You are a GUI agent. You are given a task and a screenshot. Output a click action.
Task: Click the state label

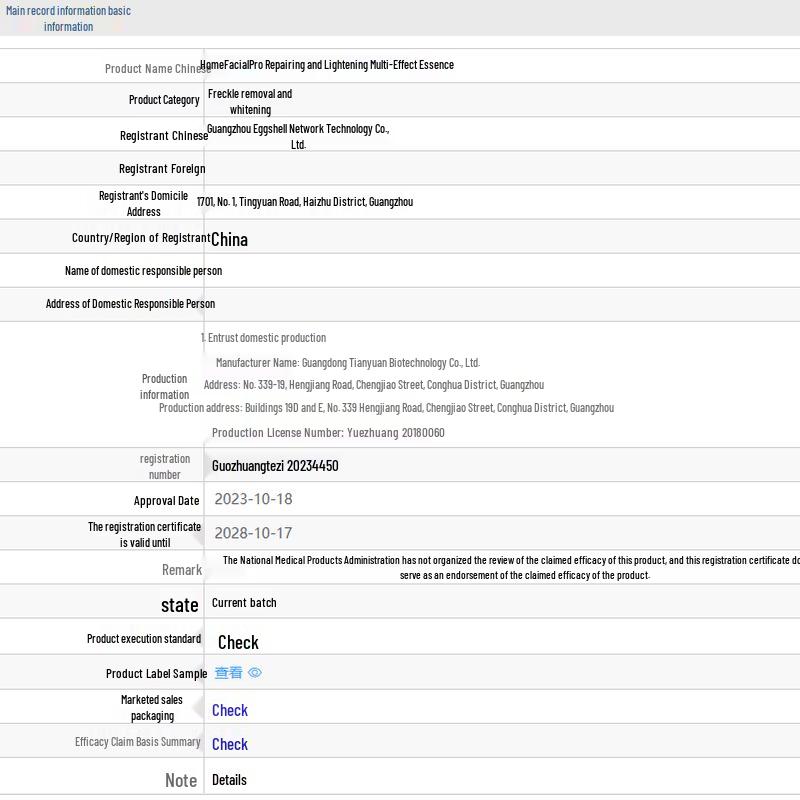[180, 605]
